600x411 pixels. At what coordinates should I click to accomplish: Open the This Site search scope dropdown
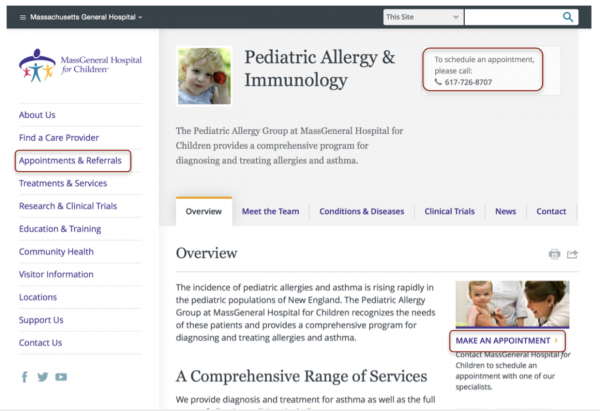(423, 17)
